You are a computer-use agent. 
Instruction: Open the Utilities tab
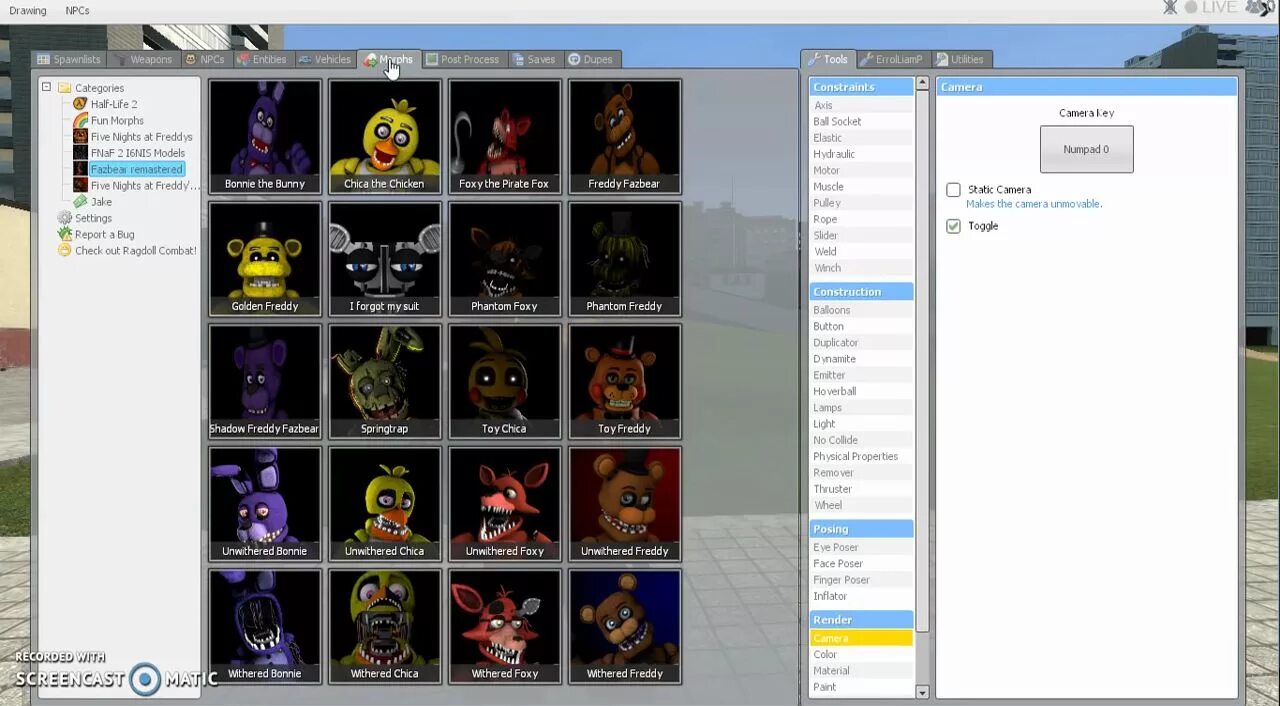pyautogui.click(x=961, y=59)
